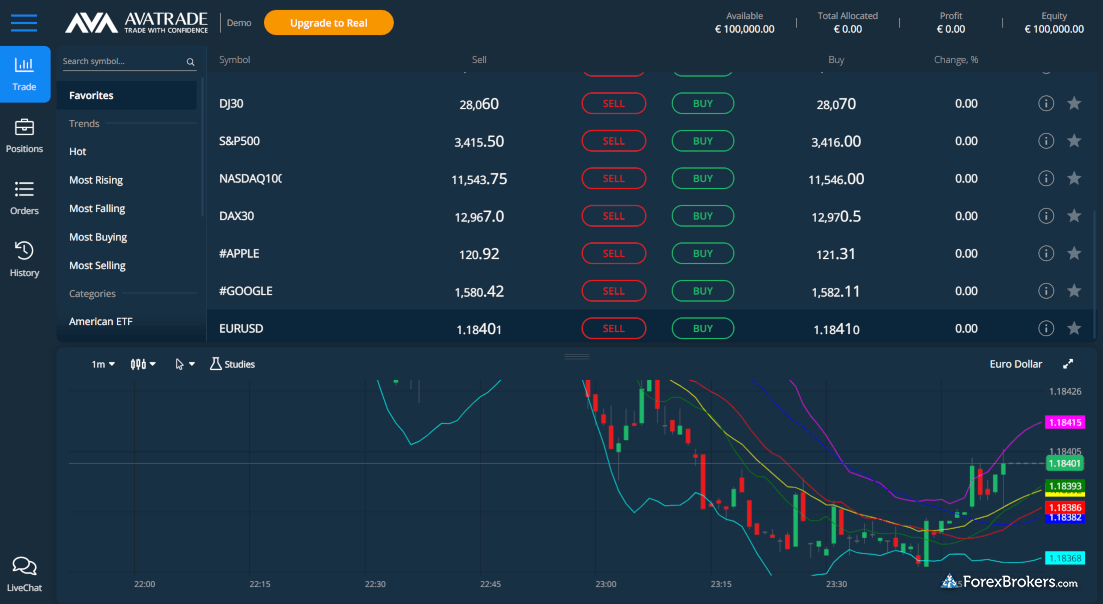
Task: Sell DAX30
Action: tap(613, 216)
